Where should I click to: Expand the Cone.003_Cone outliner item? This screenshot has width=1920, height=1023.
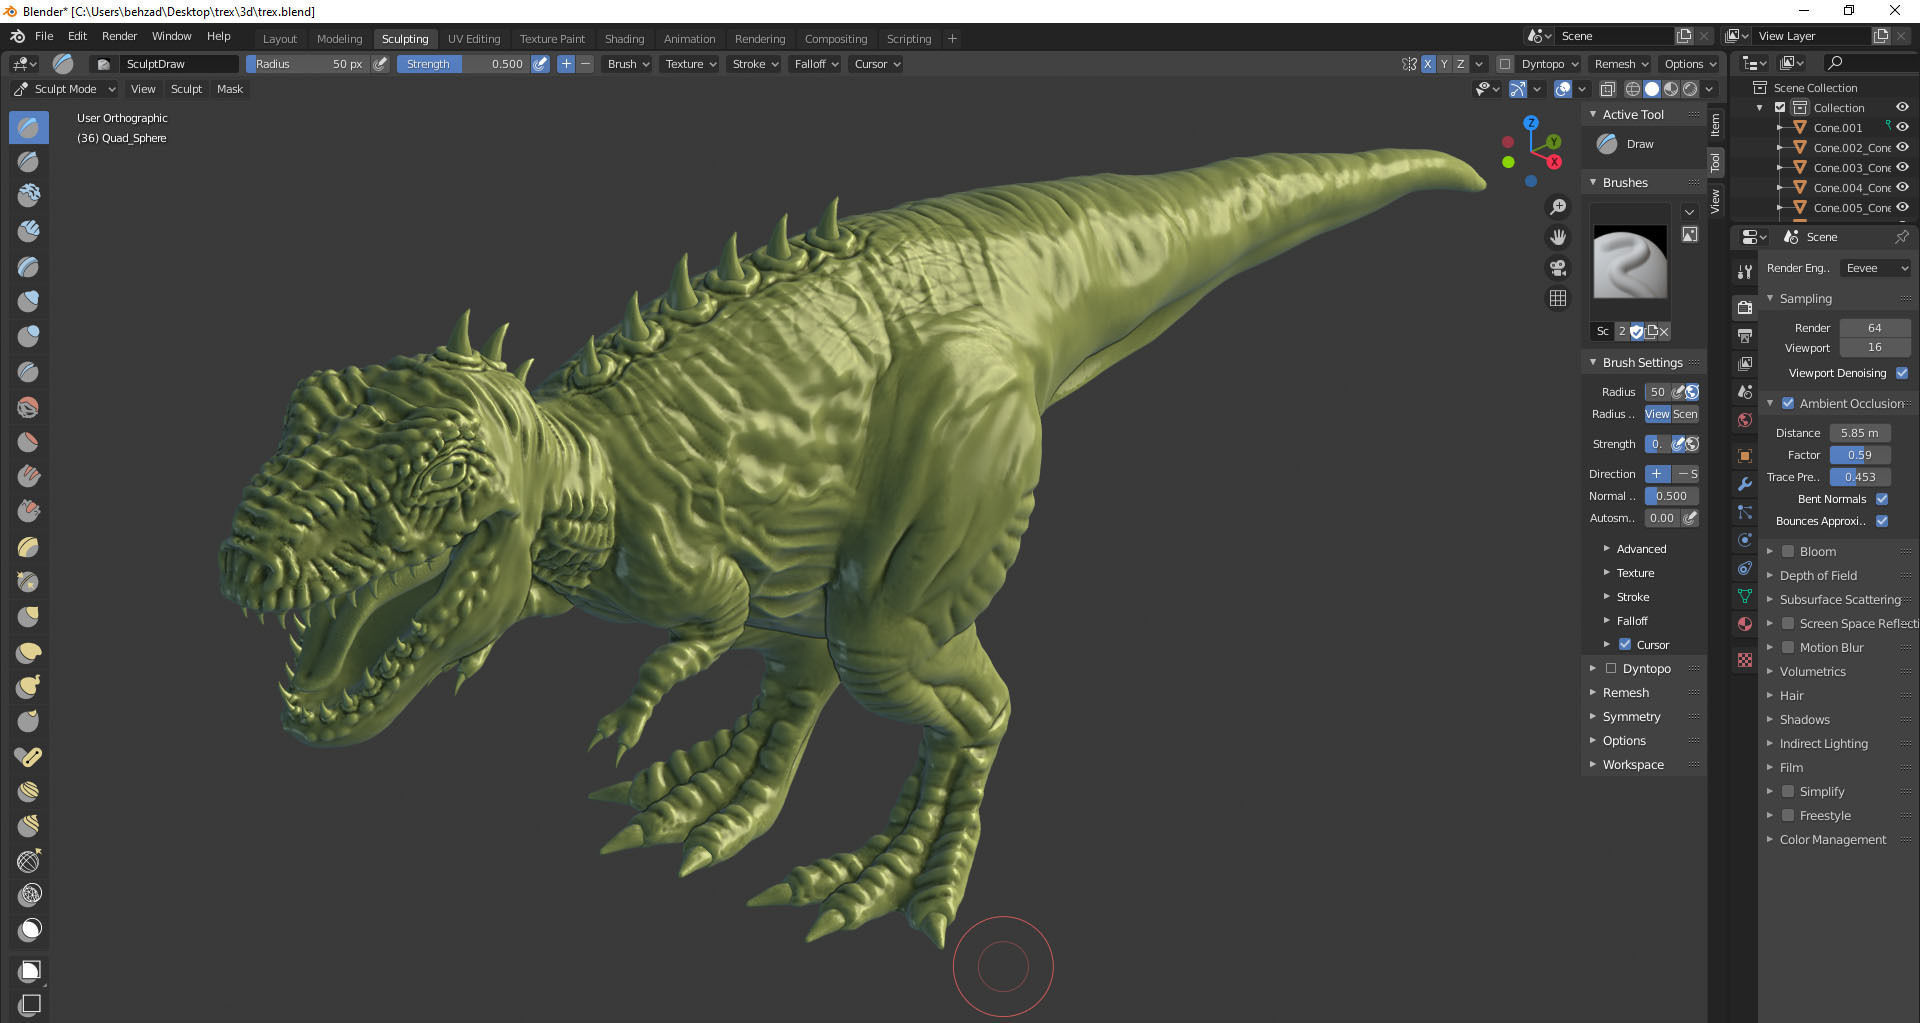point(1780,168)
